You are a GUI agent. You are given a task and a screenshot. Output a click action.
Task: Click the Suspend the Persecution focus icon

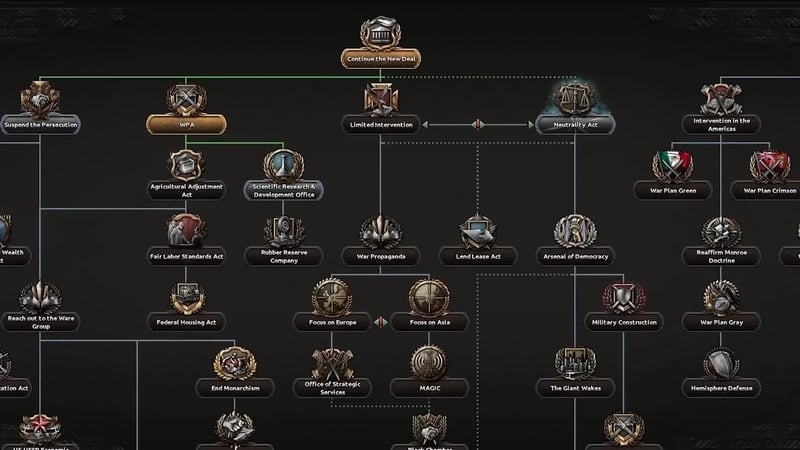pos(40,99)
